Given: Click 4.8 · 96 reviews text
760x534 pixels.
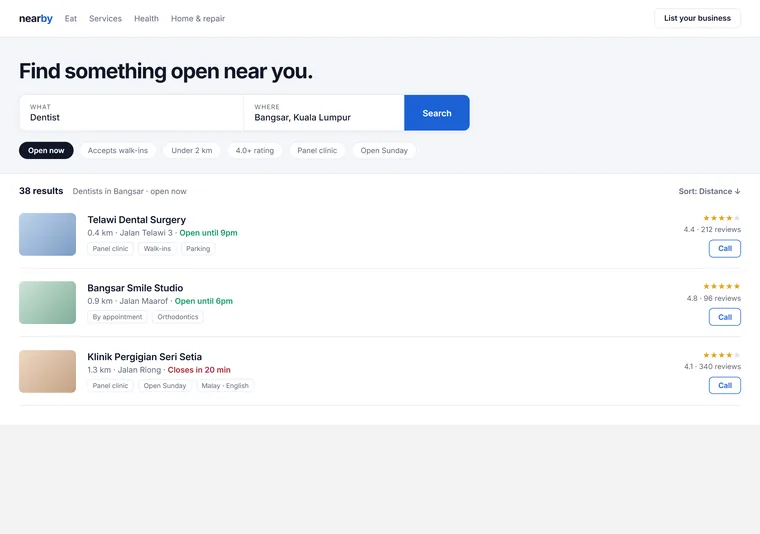Looking at the screenshot, I should (x=713, y=298).
